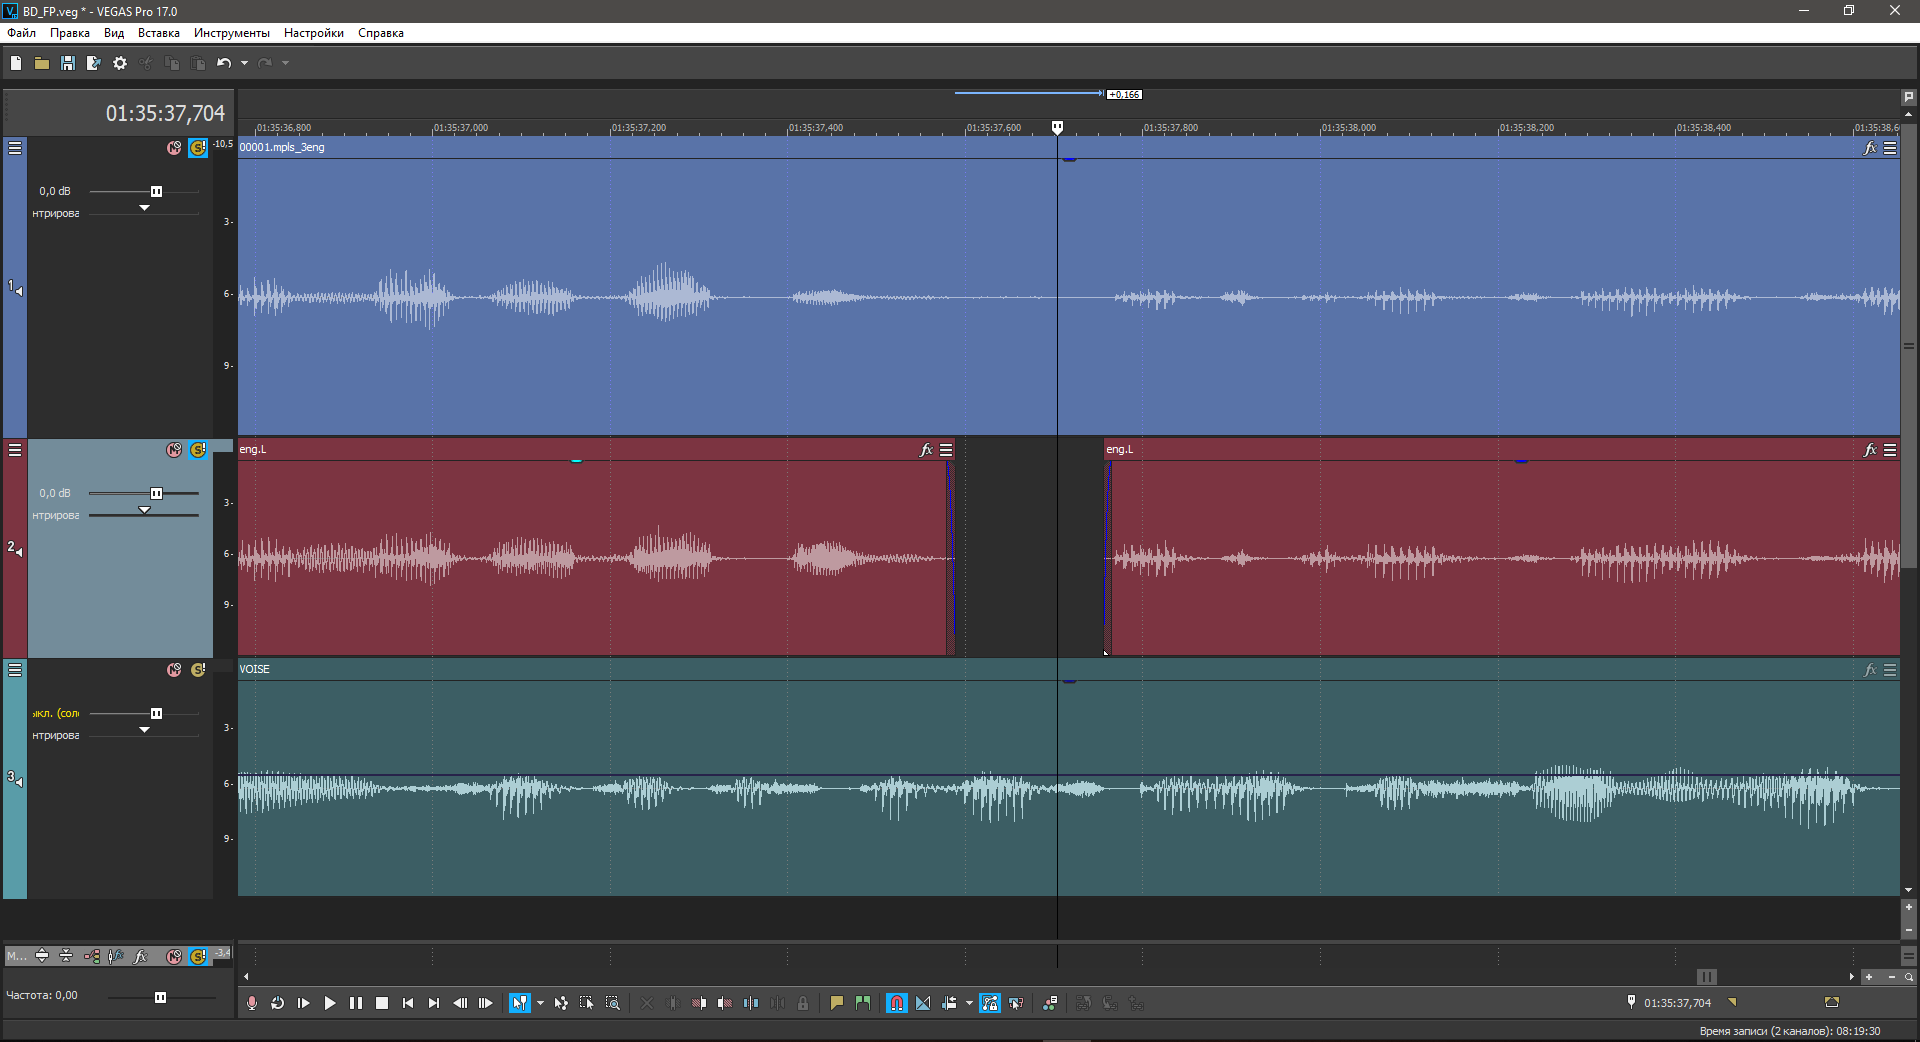
Task: Open track 3 hamburger menu
Action: pos(15,670)
